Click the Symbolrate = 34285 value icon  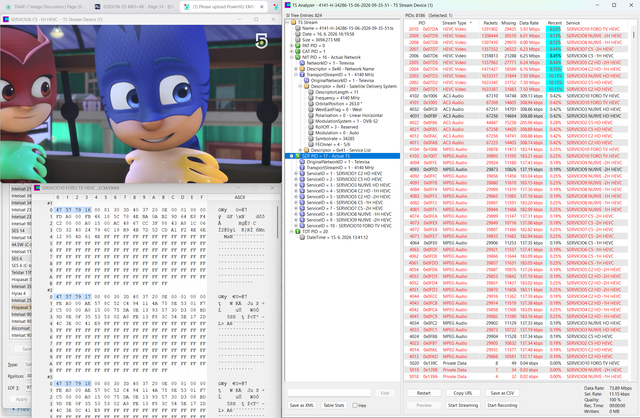(x=311, y=139)
